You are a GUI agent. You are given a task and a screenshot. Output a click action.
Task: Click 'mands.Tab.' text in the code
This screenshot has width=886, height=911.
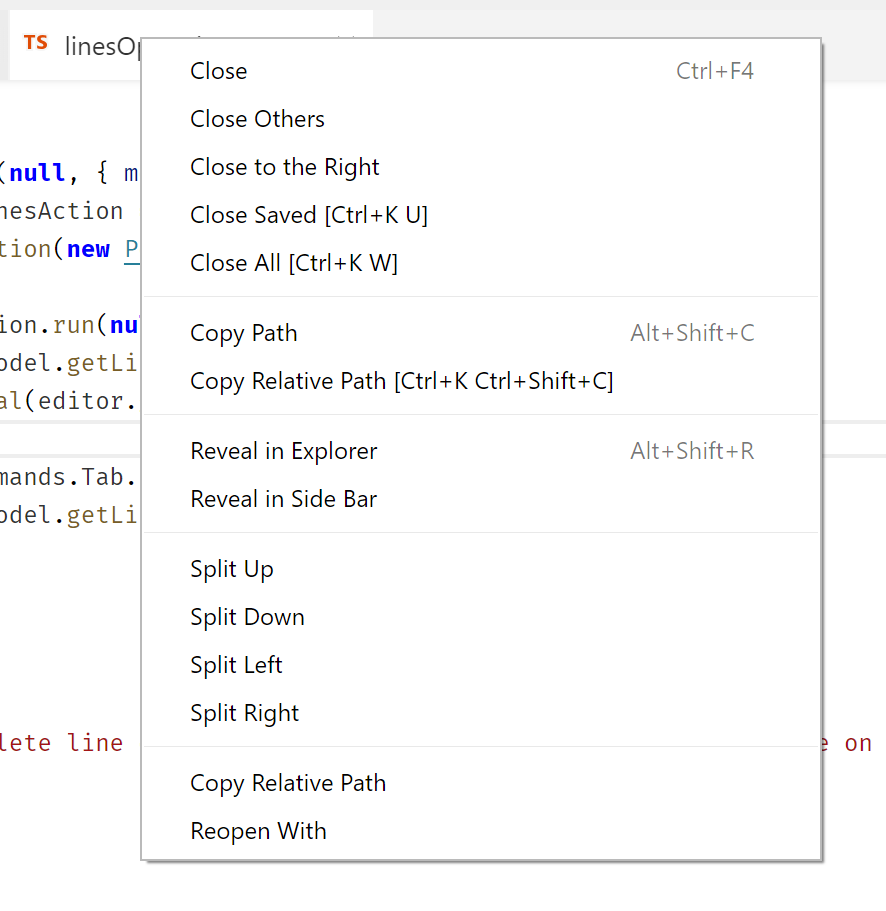[x=69, y=477]
